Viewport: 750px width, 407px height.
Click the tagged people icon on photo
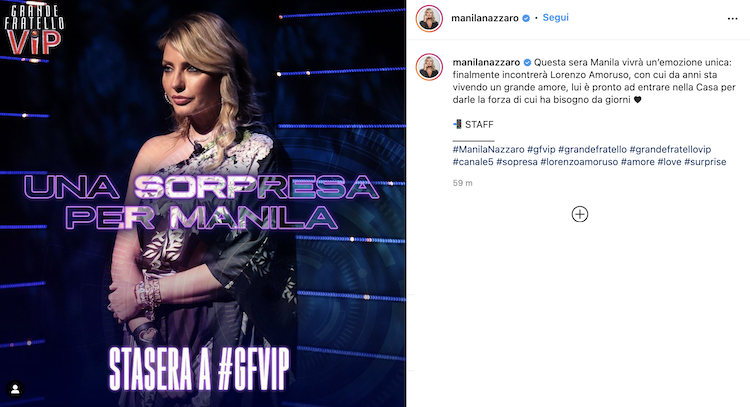pos(15,389)
